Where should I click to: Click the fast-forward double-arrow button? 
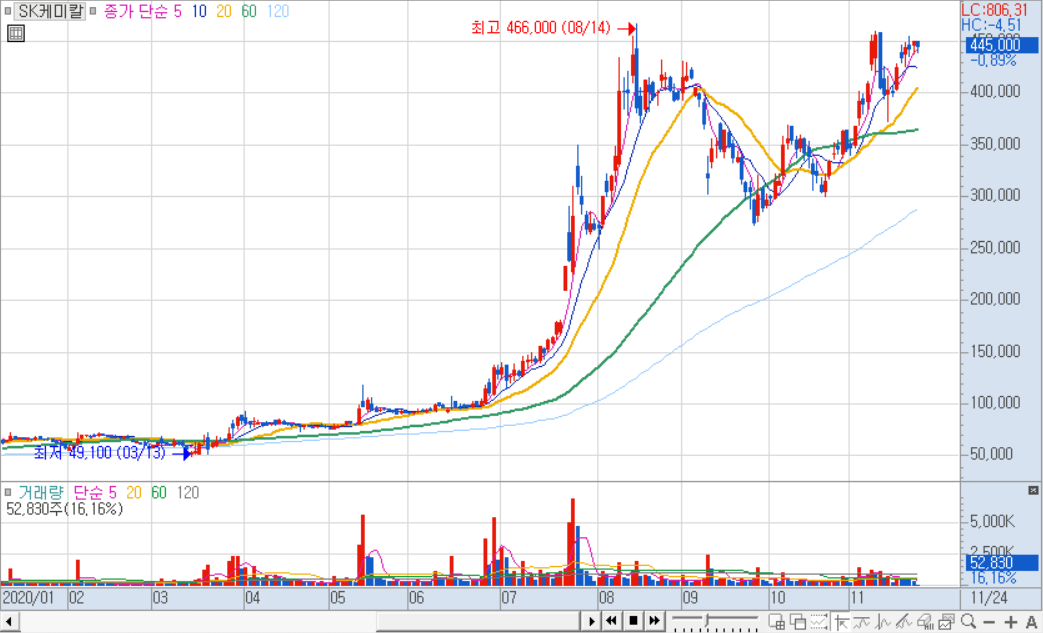(x=655, y=621)
